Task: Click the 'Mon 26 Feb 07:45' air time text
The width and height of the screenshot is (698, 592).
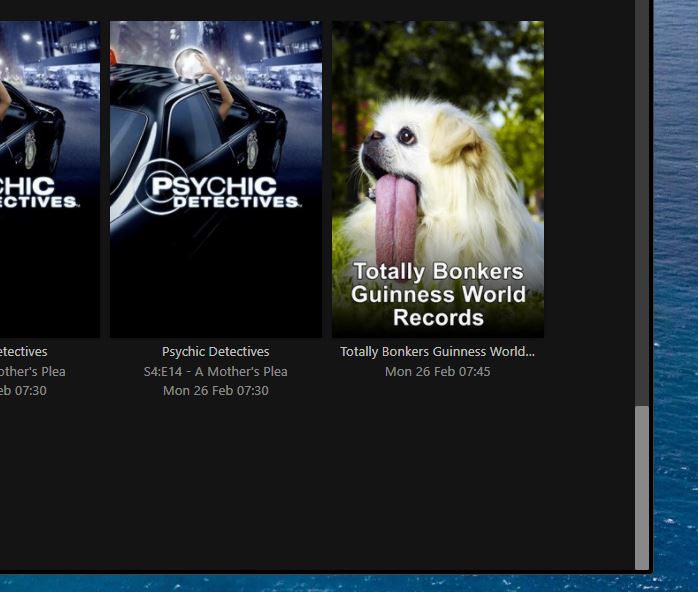Action: pos(438,371)
